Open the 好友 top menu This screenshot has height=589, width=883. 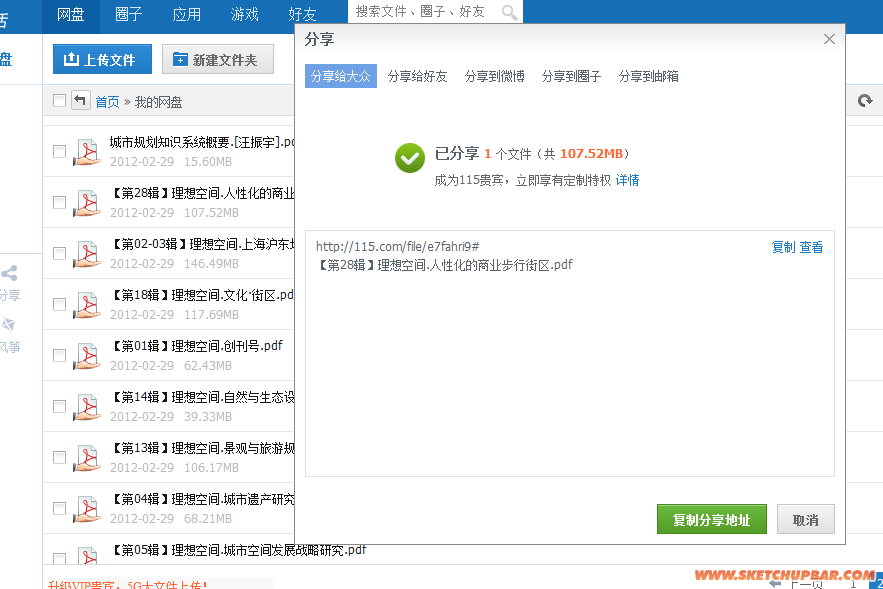(x=302, y=14)
